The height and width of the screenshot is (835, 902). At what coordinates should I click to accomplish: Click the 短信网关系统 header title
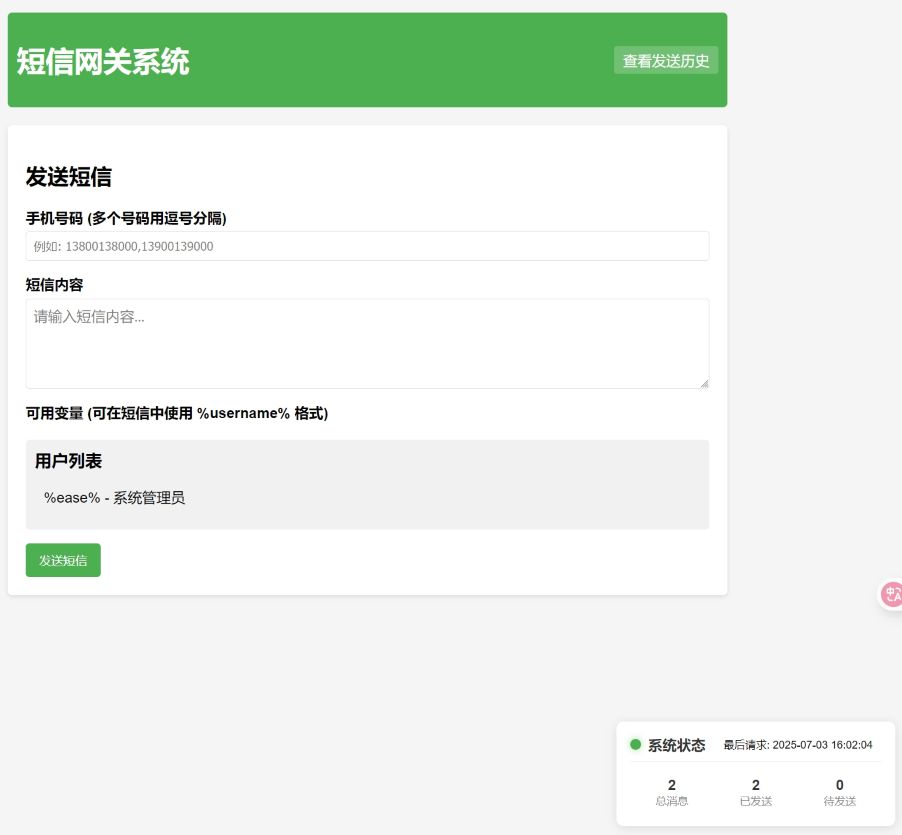[x=102, y=62]
